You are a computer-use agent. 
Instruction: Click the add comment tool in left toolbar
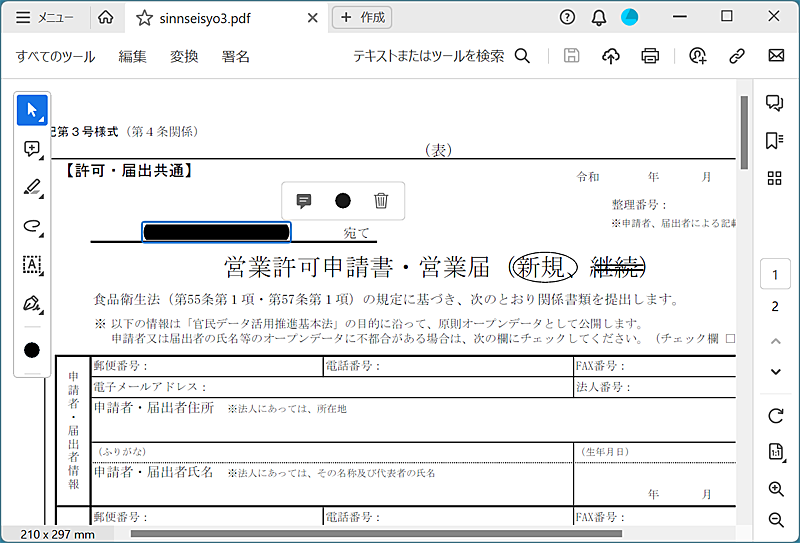click(32, 148)
